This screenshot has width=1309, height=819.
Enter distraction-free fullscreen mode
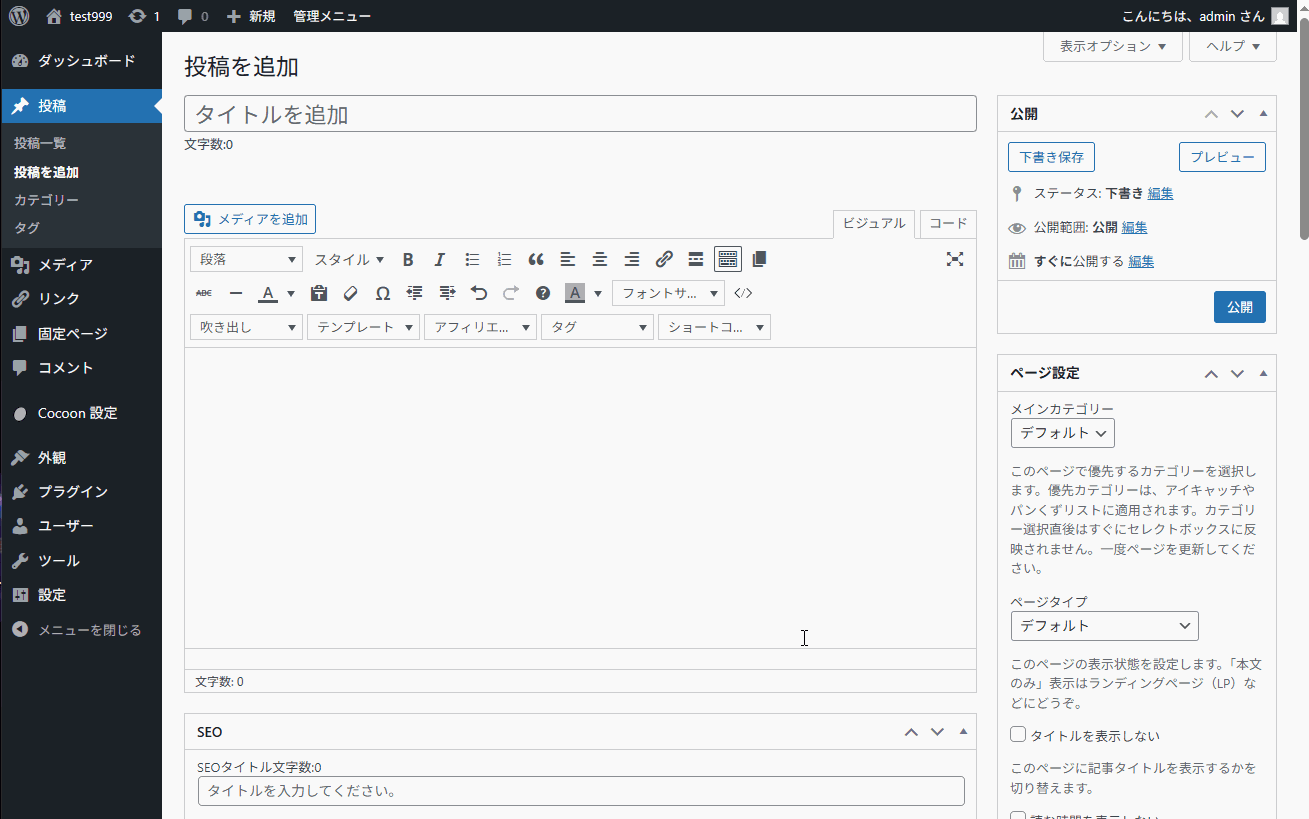coord(955,259)
